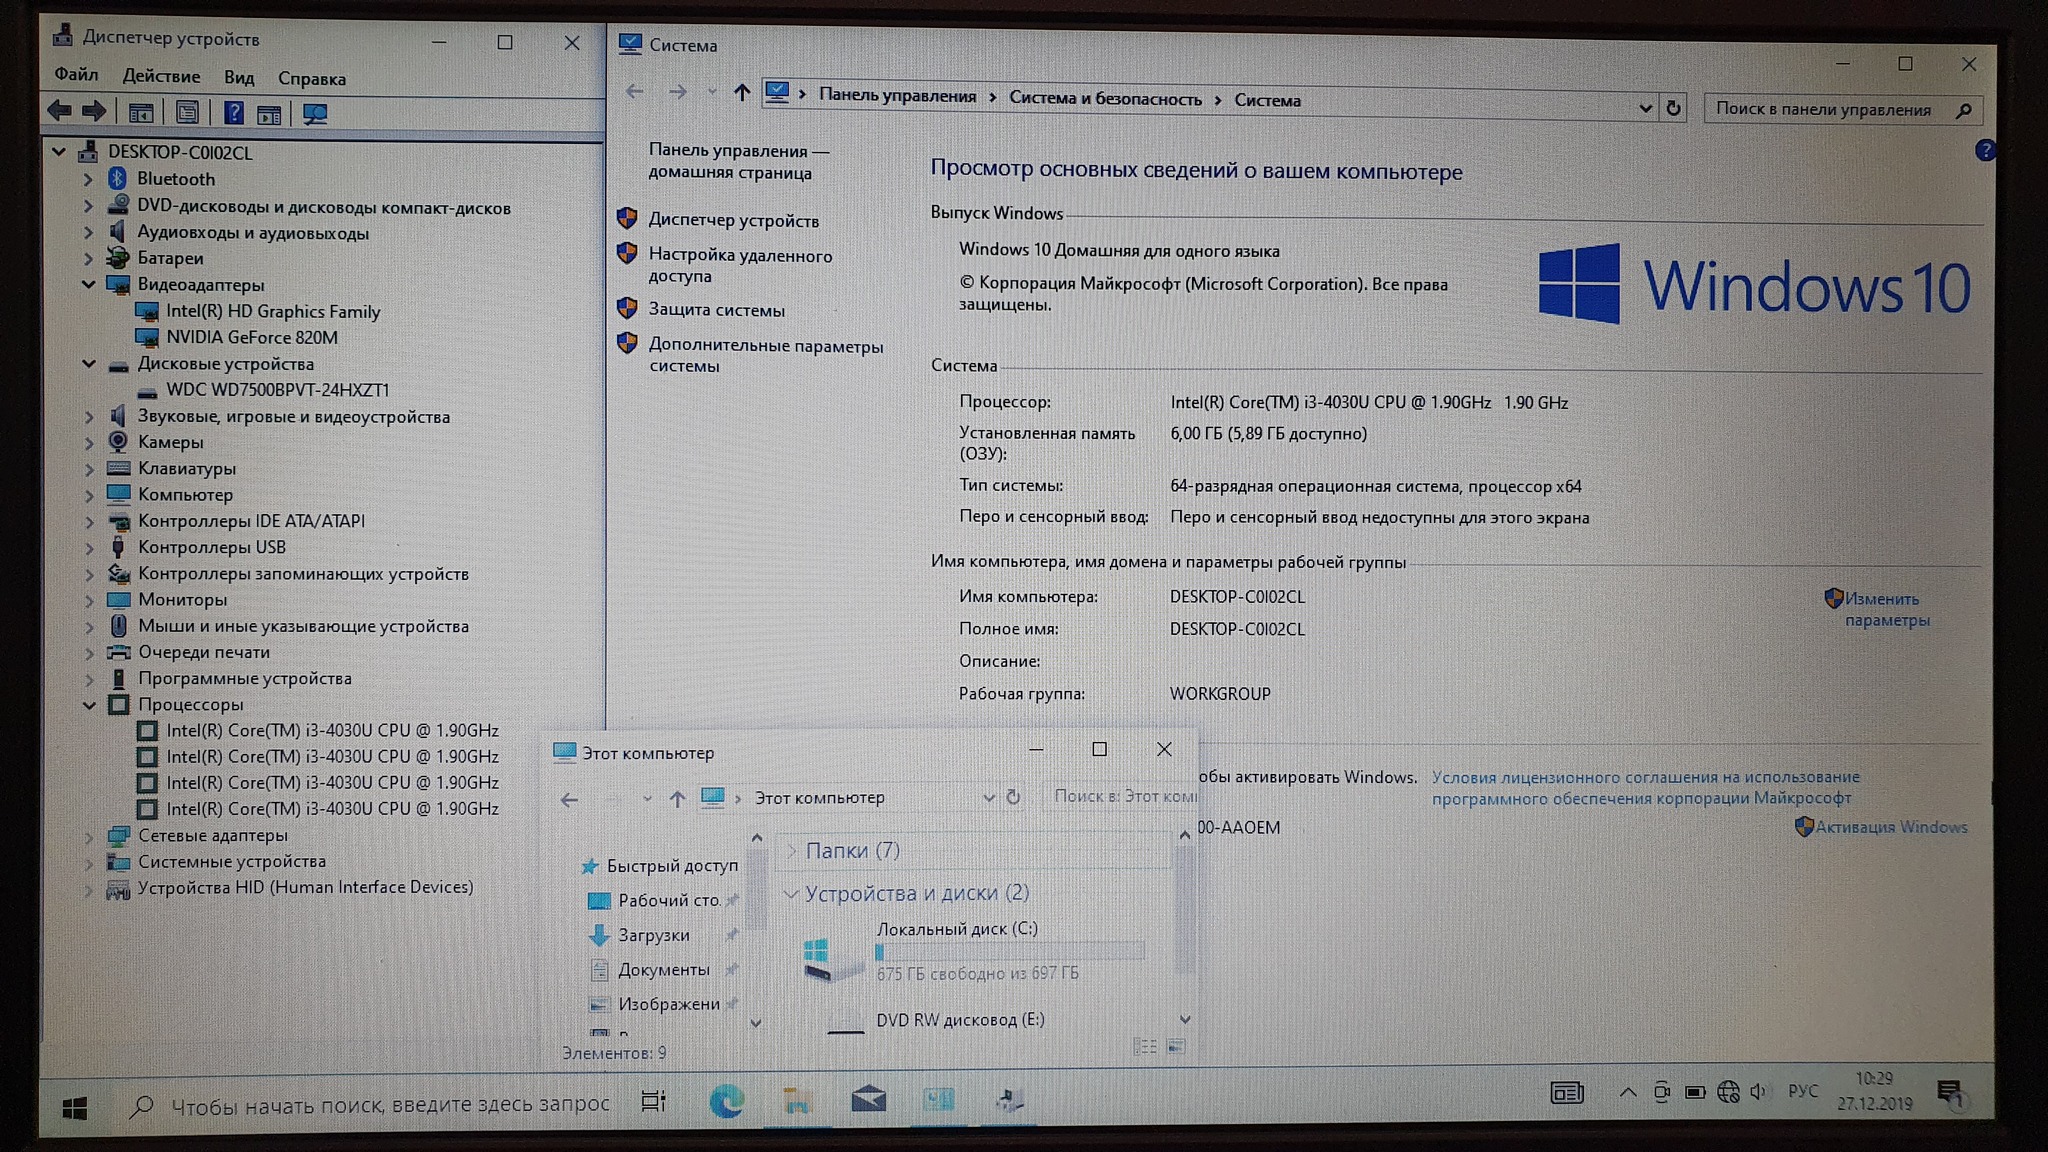Open the Microsoft Edge taskbar icon
The height and width of the screenshot is (1152, 2048).
(726, 1101)
